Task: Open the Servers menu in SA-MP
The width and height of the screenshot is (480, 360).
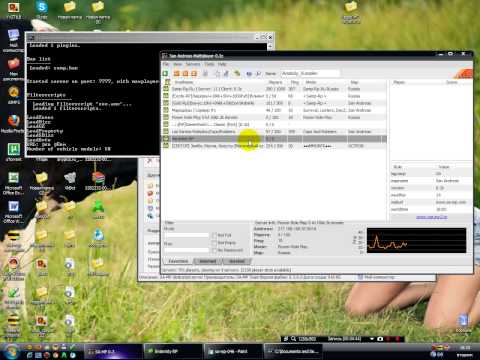Action: 193,64
